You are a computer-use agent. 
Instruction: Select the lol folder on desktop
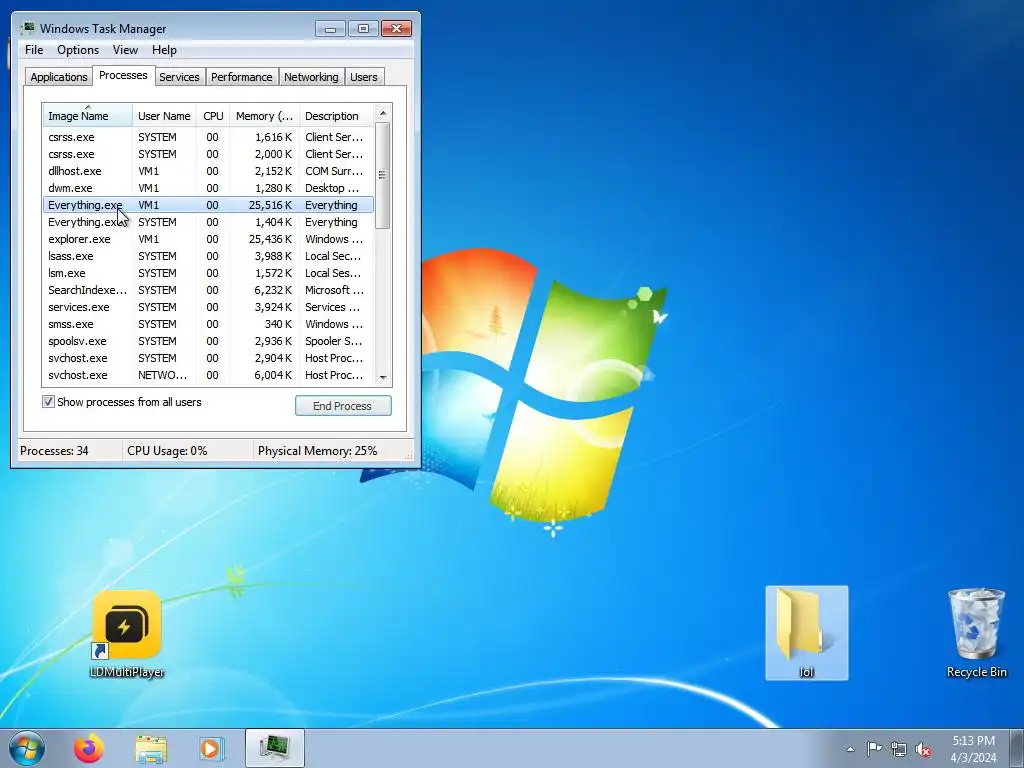[x=807, y=633]
